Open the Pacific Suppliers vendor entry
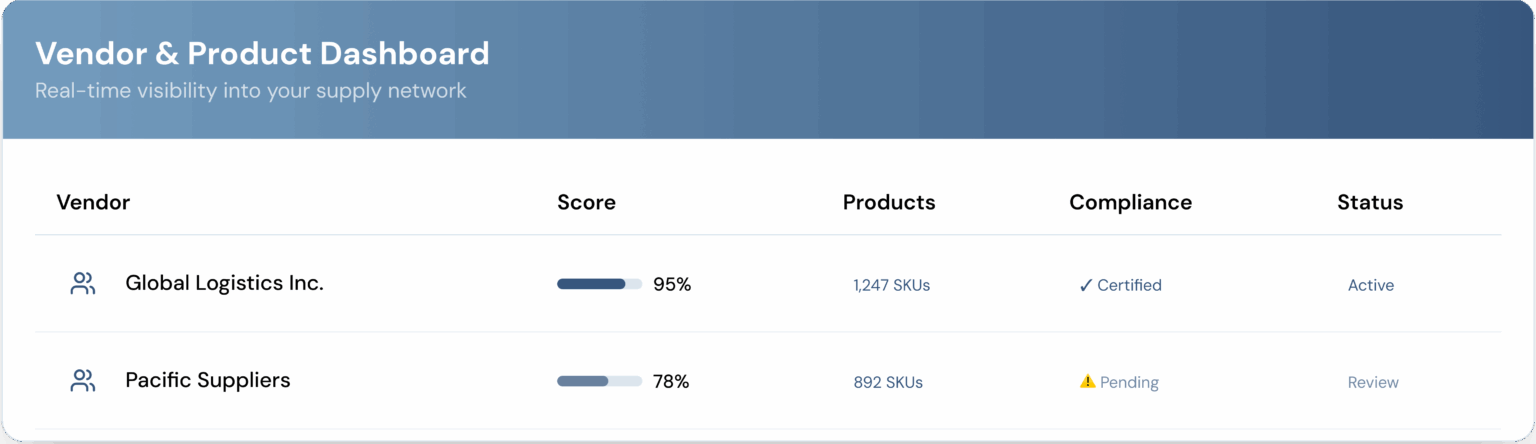1536x444 pixels. 207,380
